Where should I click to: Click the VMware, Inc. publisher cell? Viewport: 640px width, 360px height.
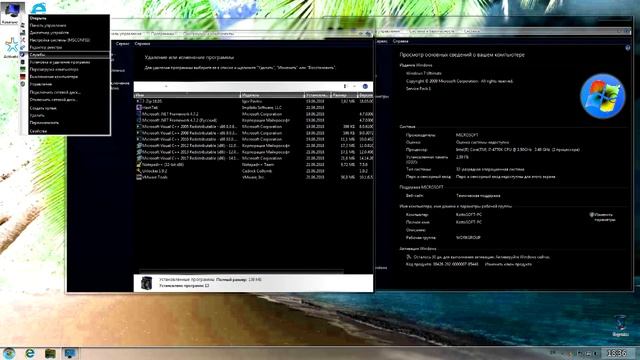click(x=253, y=177)
